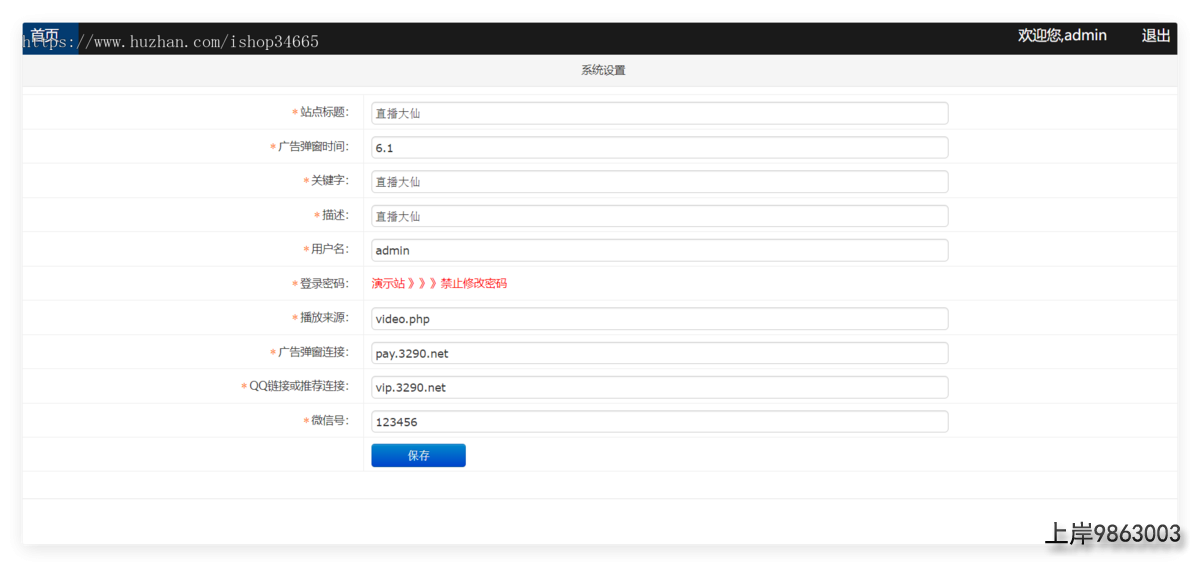Focus the 站点标题 input field
The height and width of the screenshot is (567, 1200).
[x=659, y=114]
